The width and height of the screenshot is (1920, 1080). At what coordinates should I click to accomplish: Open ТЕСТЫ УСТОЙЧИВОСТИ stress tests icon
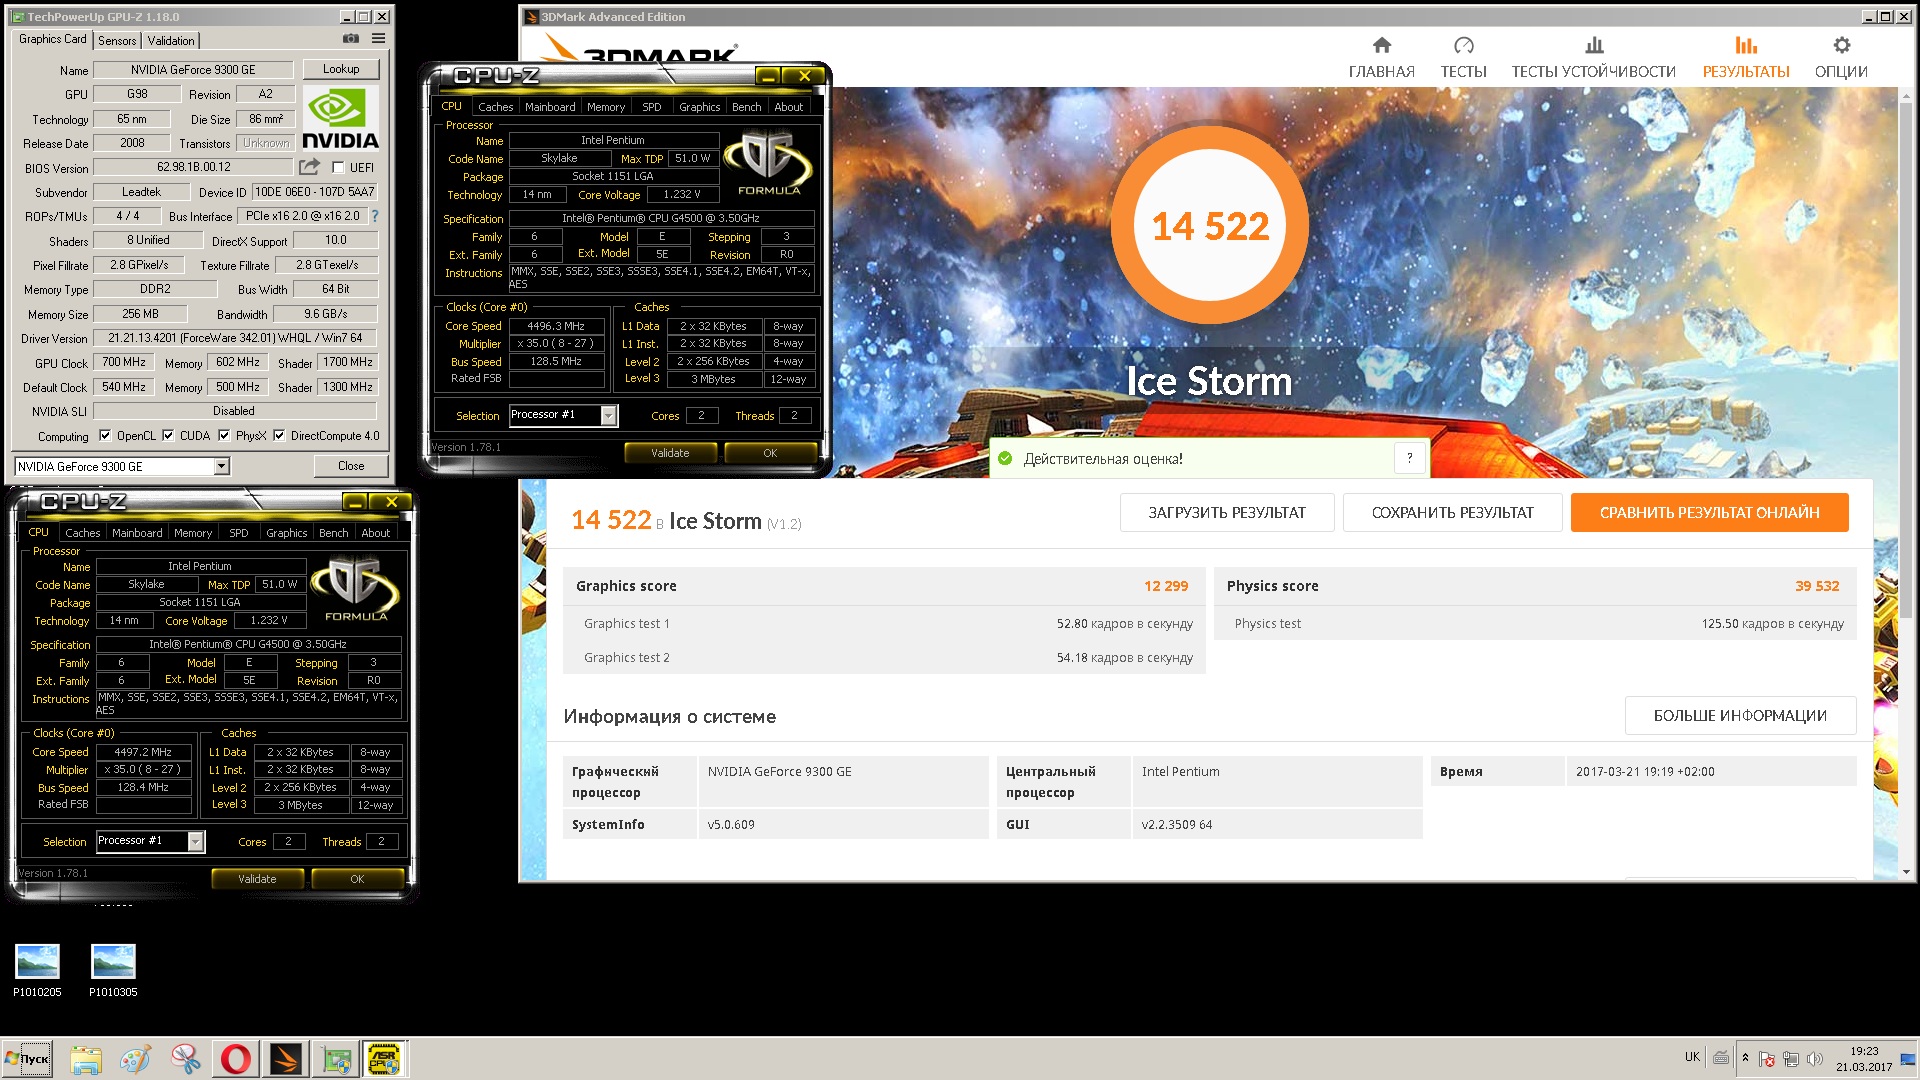(x=1594, y=45)
